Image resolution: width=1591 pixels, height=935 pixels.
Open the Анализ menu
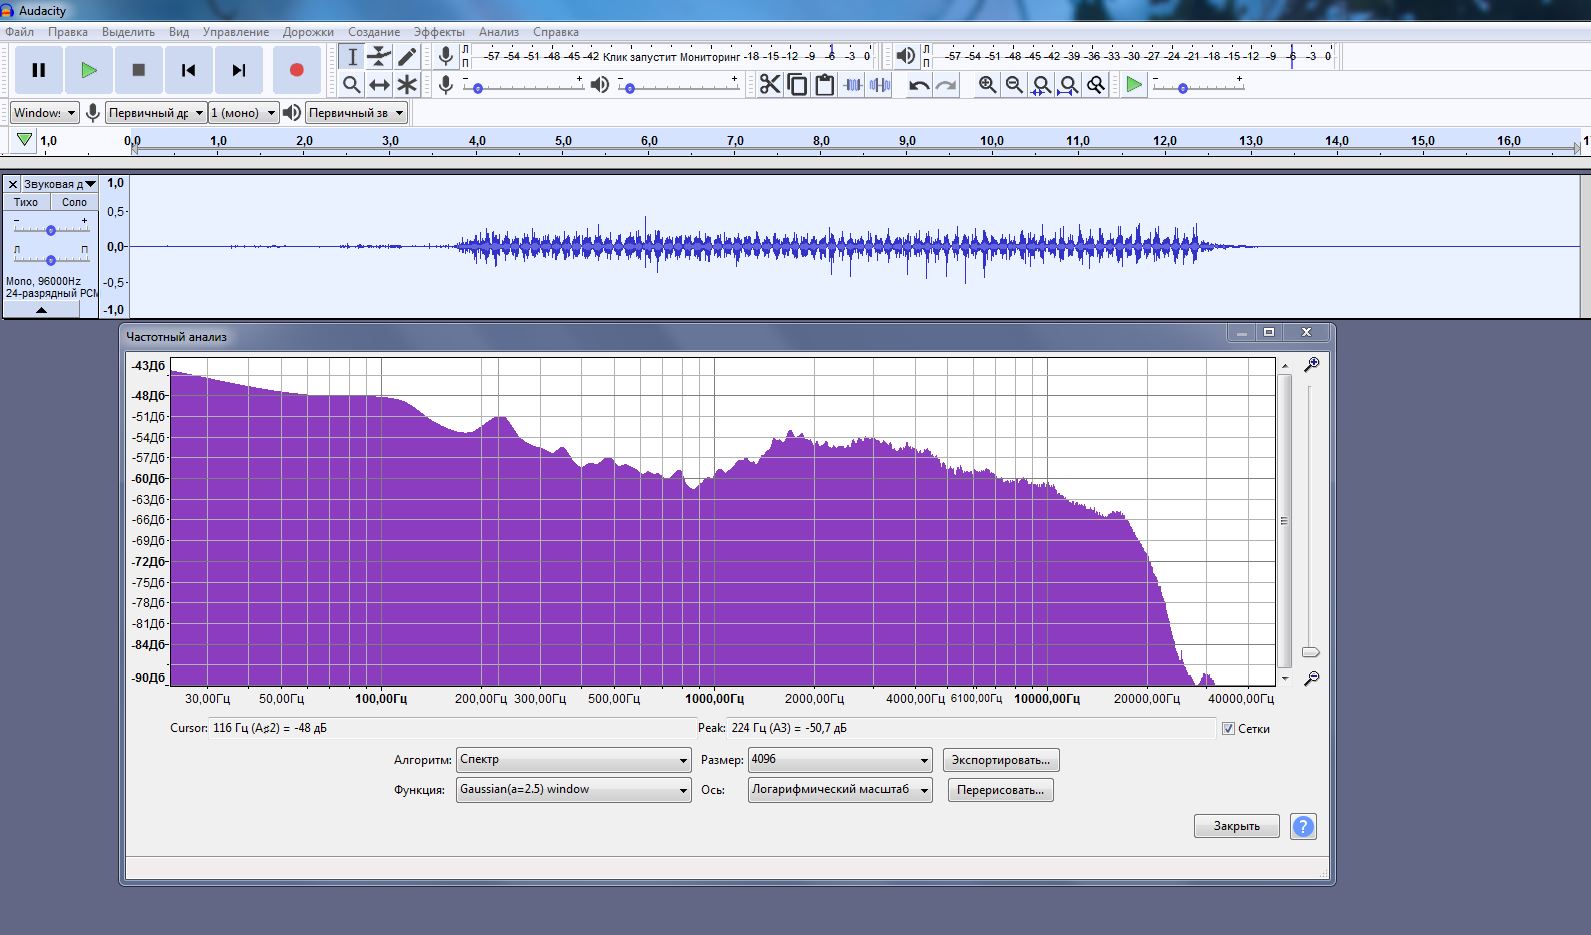[498, 32]
